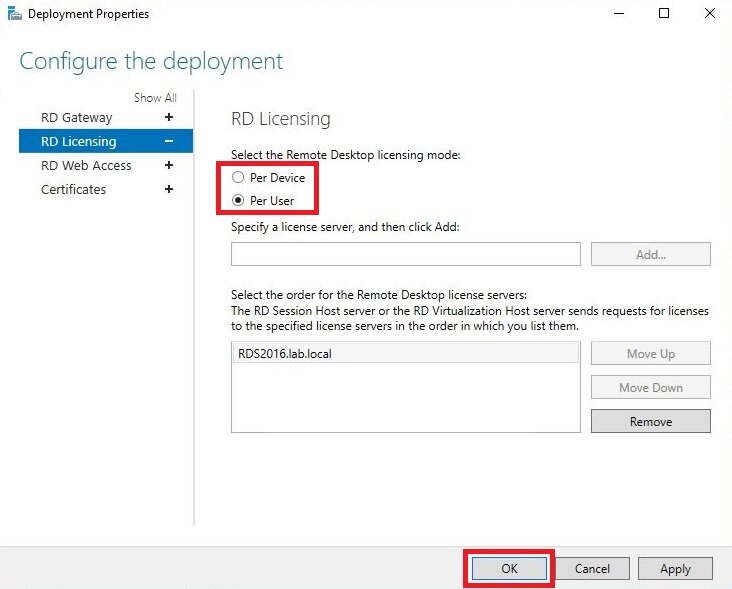Viewport: 732px width, 589px height.
Task: Open the Certificates section
Action: (x=73, y=189)
